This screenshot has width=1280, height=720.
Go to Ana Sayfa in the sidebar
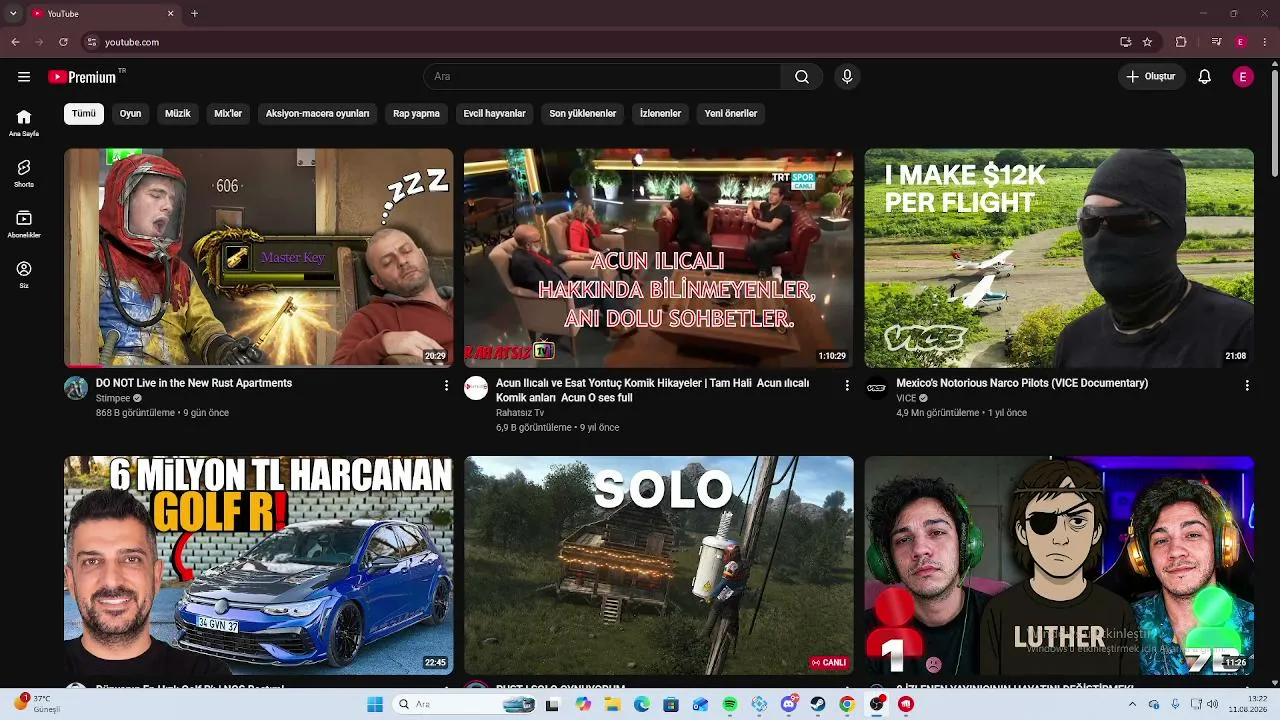pyautogui.click(x=24, y=123)
